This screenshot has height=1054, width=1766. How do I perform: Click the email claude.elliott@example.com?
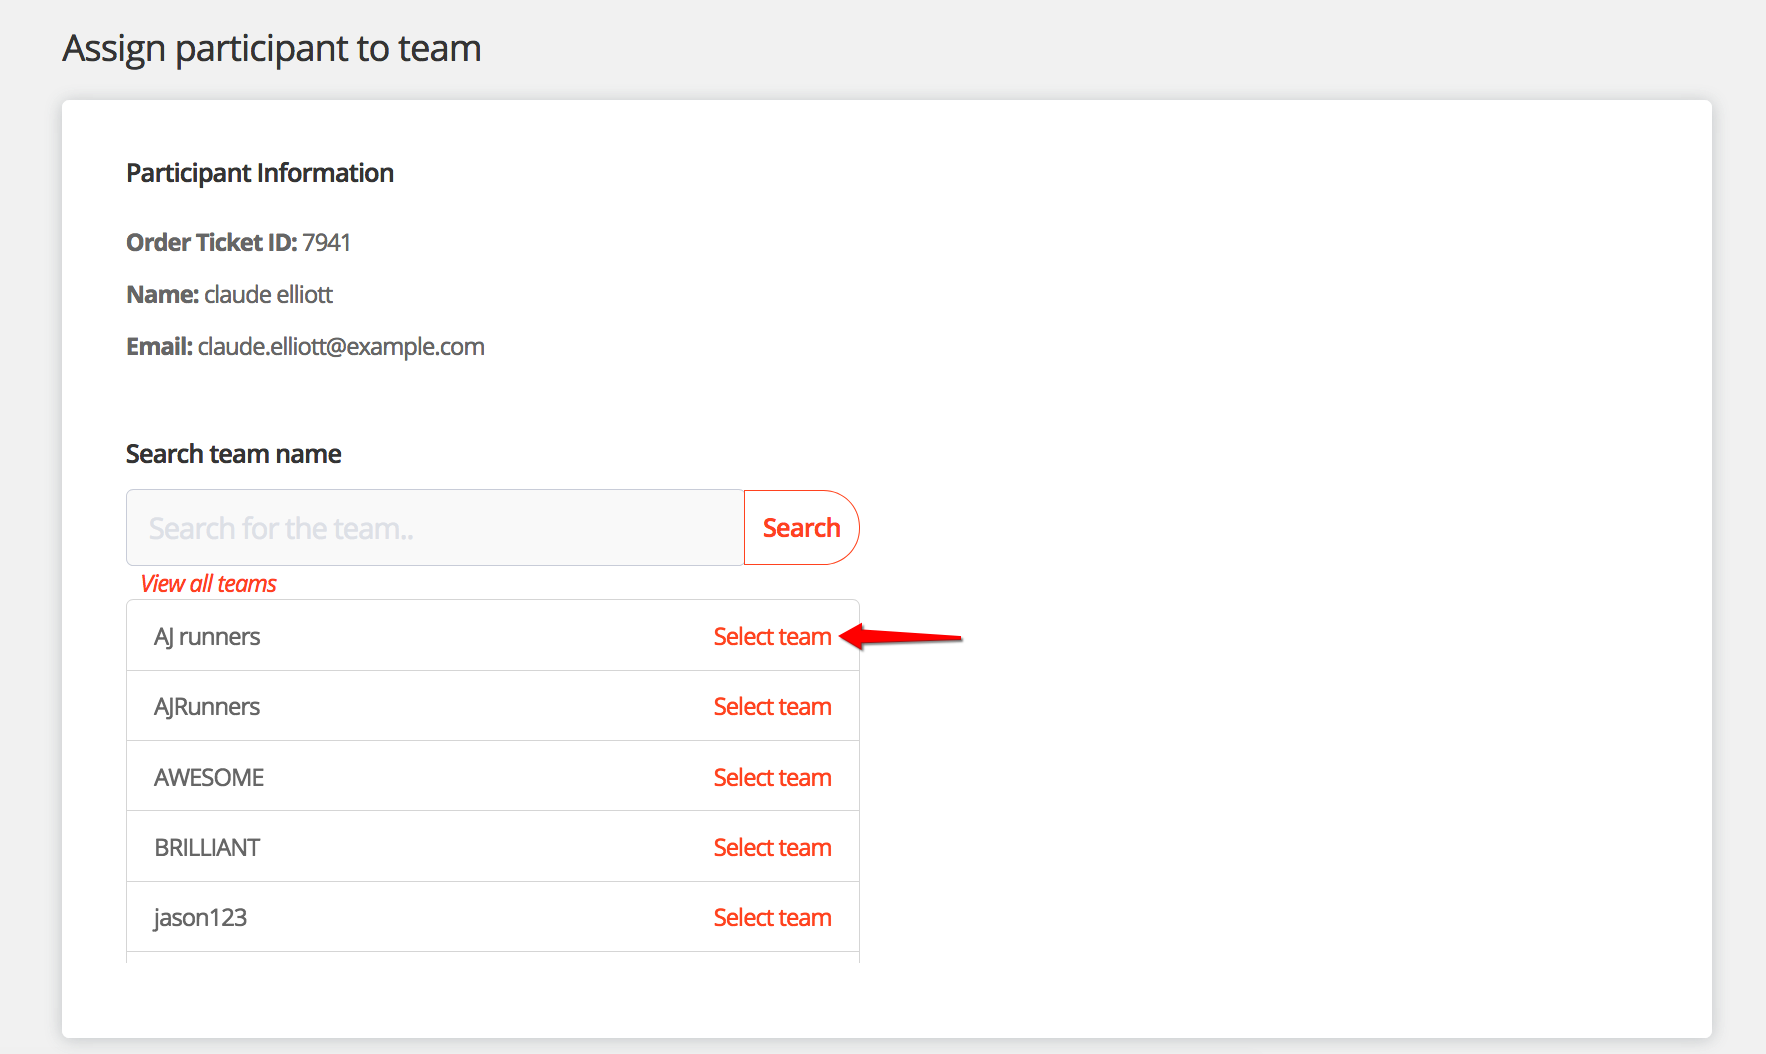[x=341, y=347]
